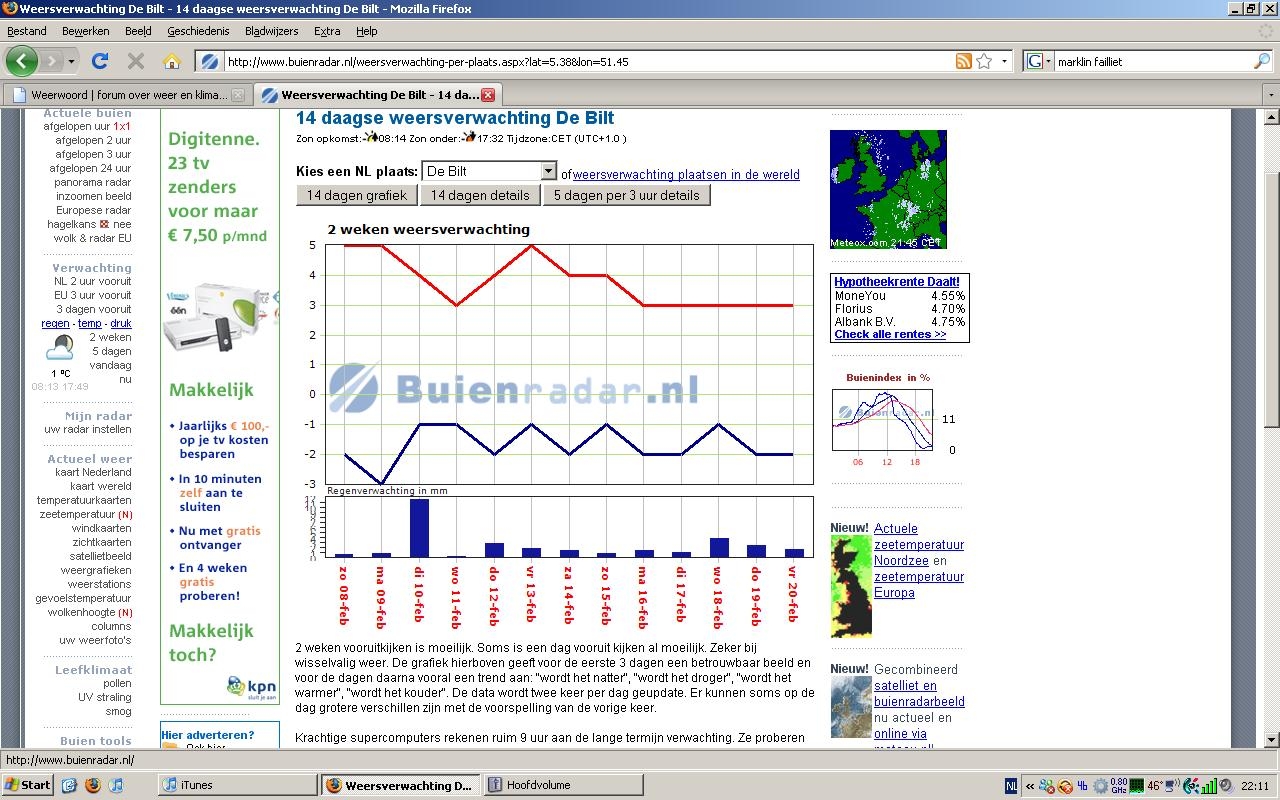Open 'uw radar instellen' link
The width and height of the screenshot is (1280, 800).
pos(88,430)
